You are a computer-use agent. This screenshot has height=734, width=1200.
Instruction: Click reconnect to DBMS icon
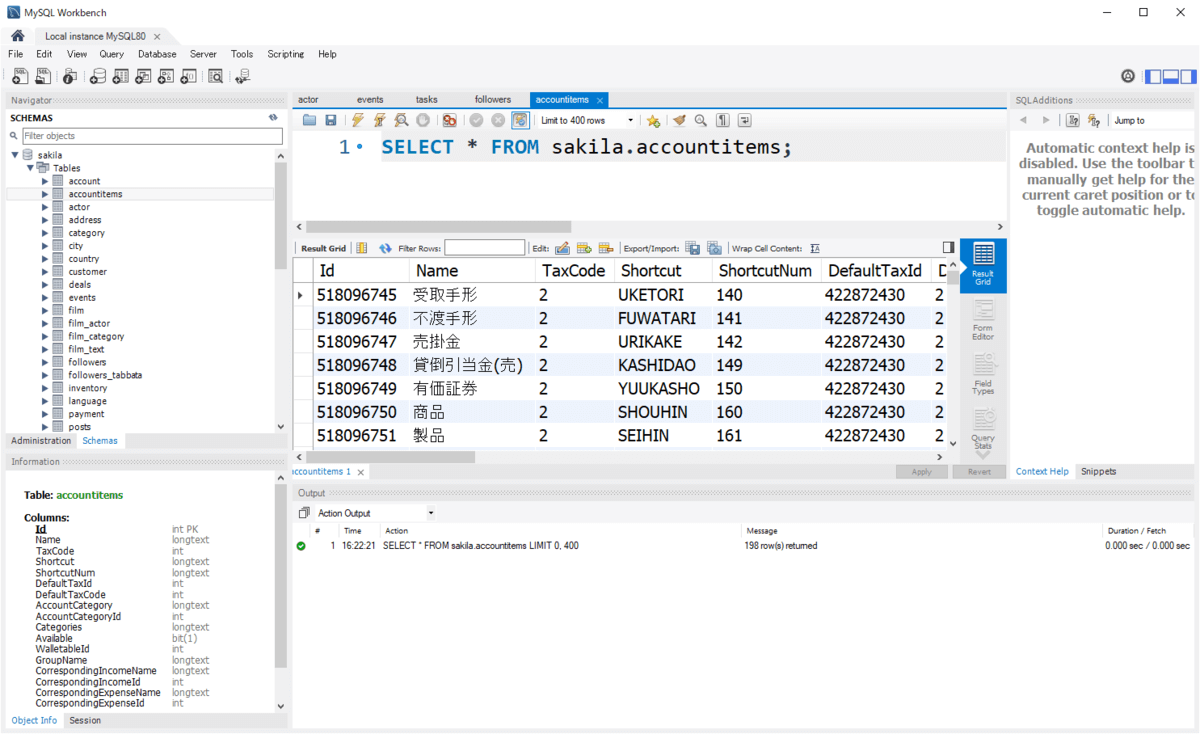coord(243,76)
